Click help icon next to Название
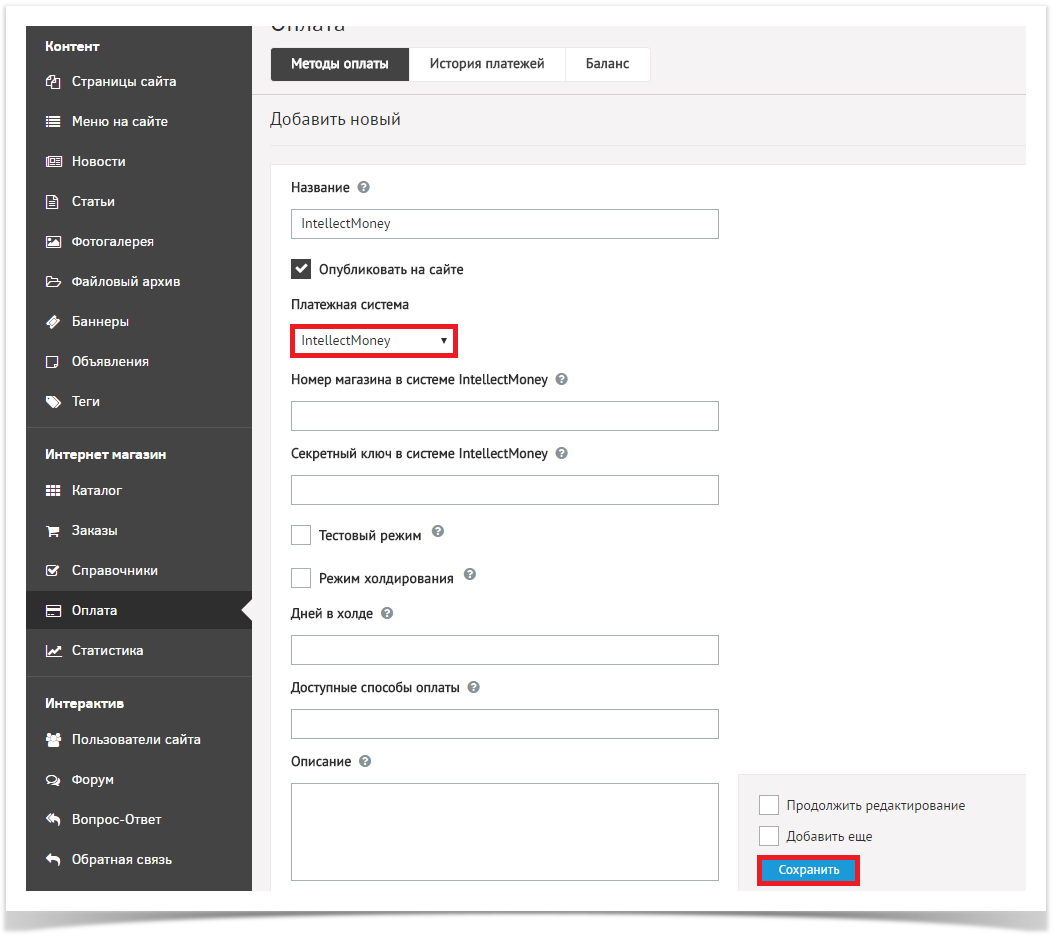The height and width of the screenshot is (940, 1060). (364, 187)
